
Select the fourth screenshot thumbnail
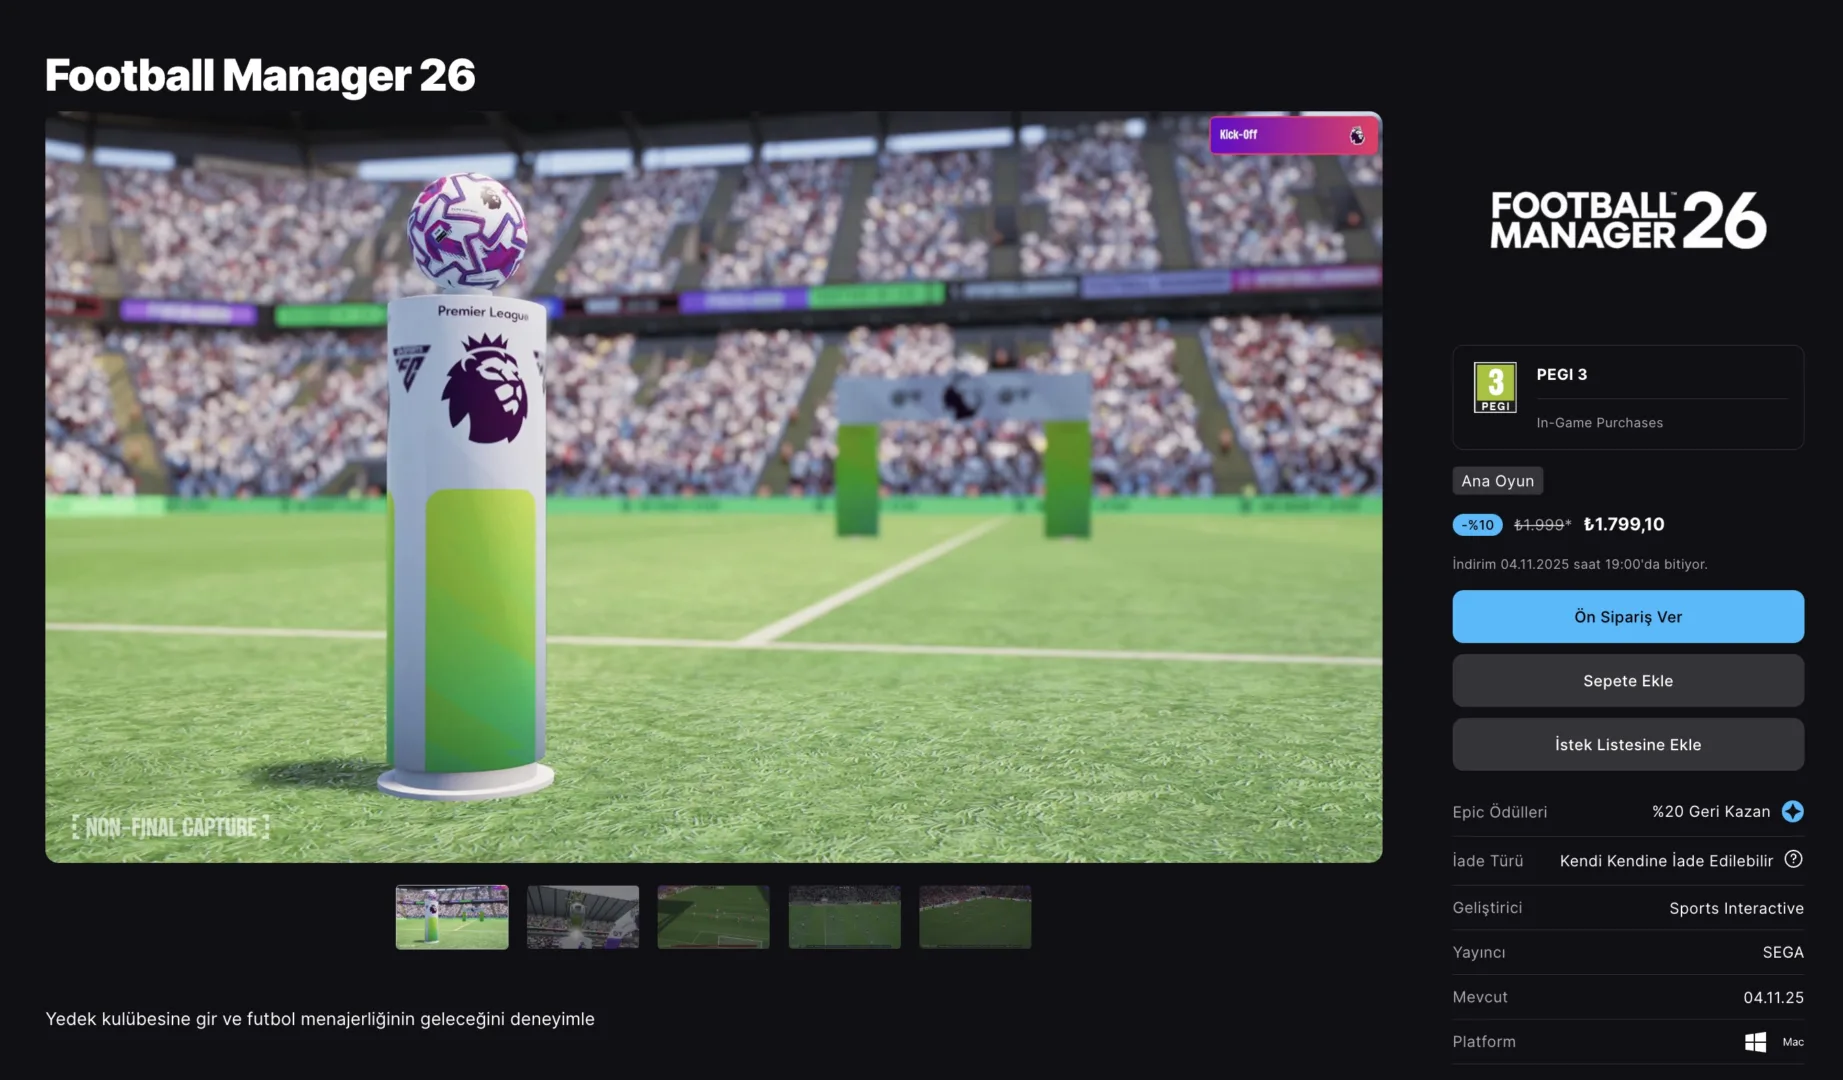[844, 917]
